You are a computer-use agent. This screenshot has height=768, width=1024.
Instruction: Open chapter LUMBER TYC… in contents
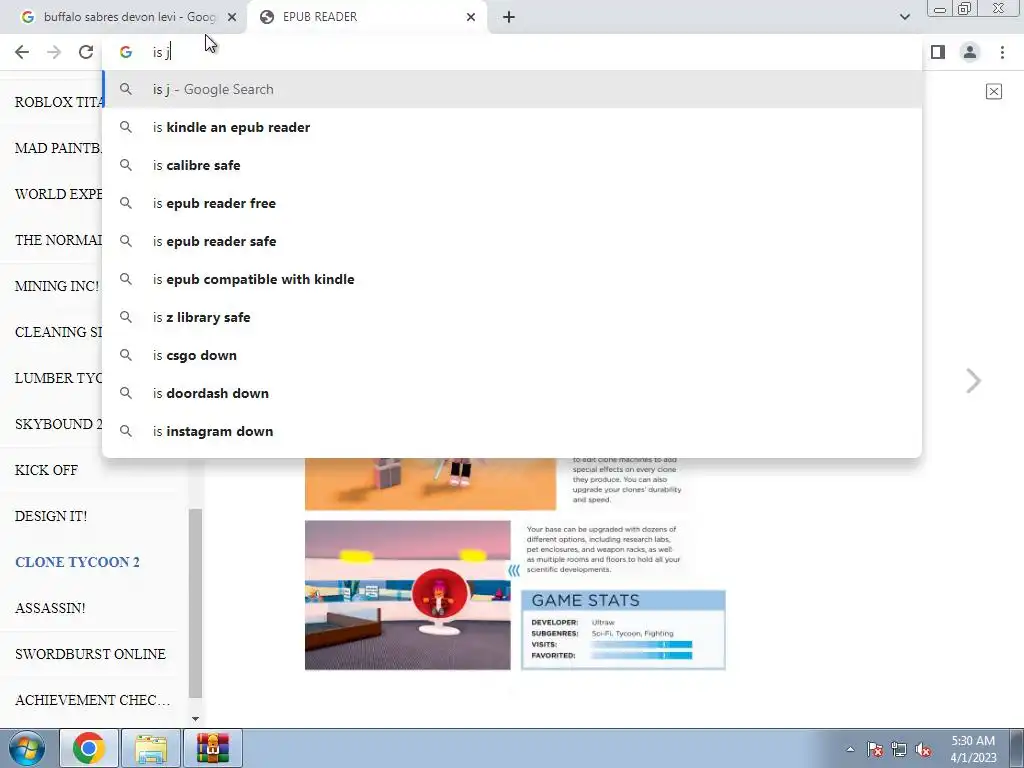coord(59,378)
